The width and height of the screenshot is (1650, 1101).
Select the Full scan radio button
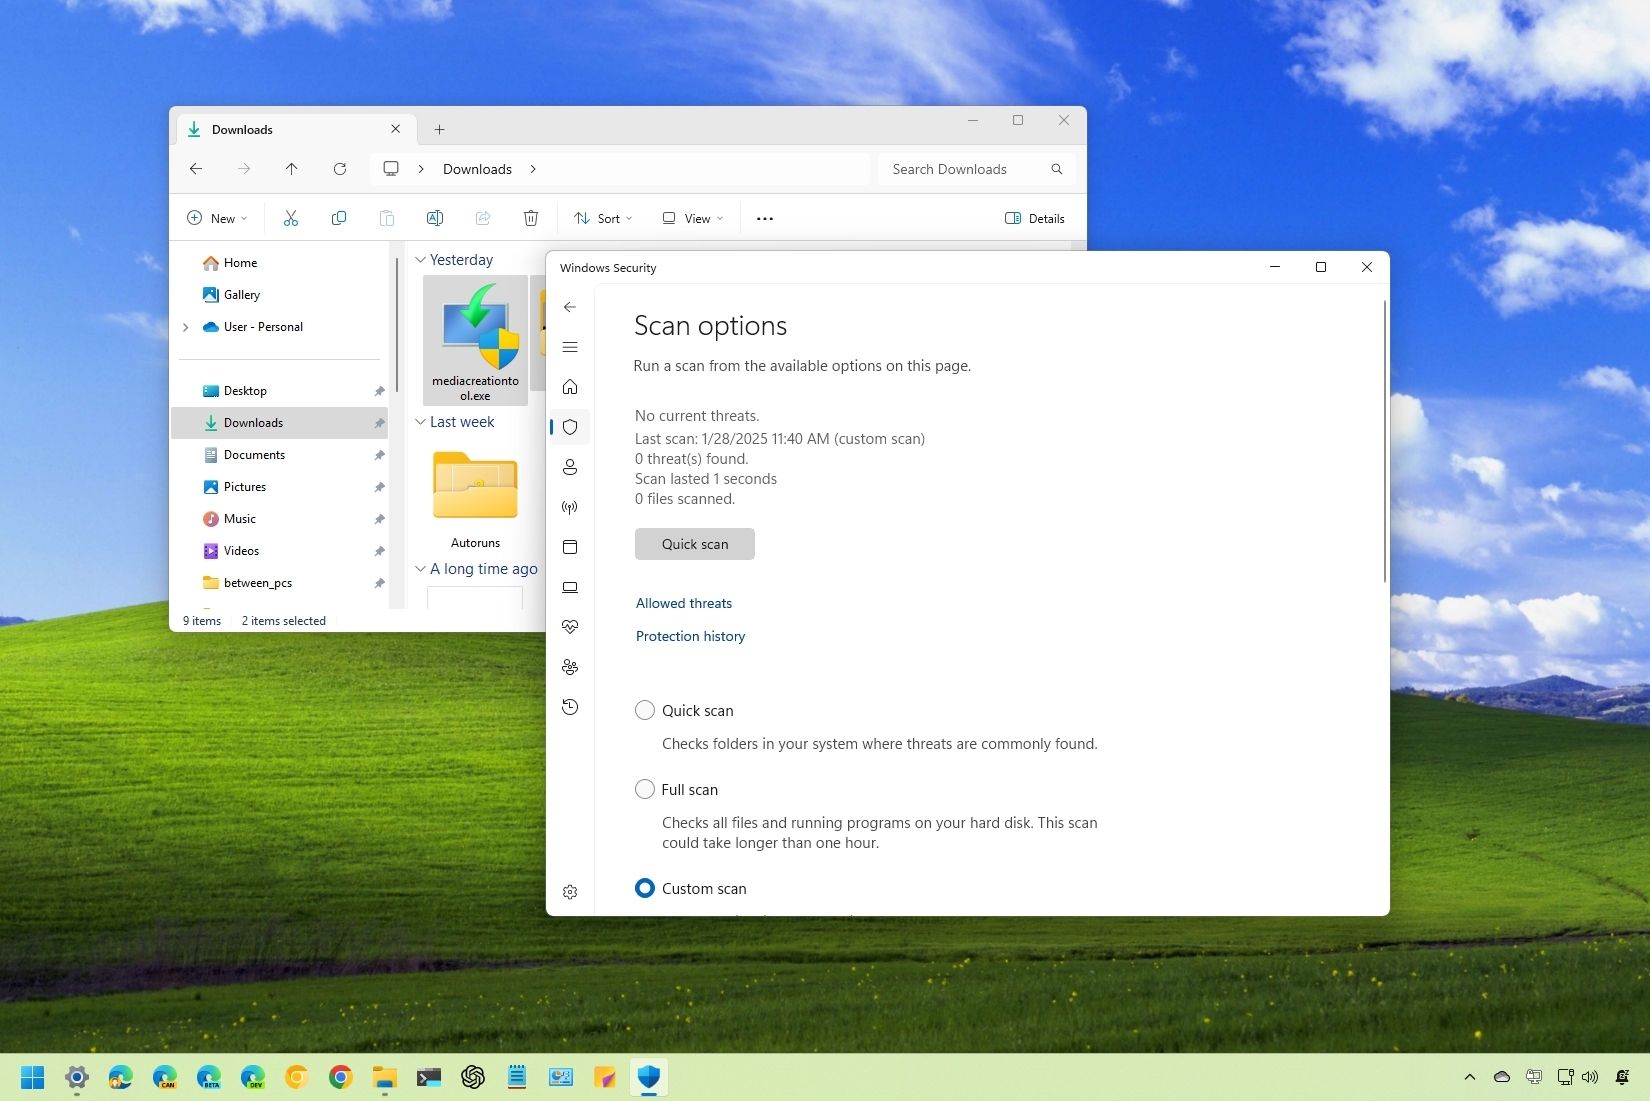pos(644,789)
